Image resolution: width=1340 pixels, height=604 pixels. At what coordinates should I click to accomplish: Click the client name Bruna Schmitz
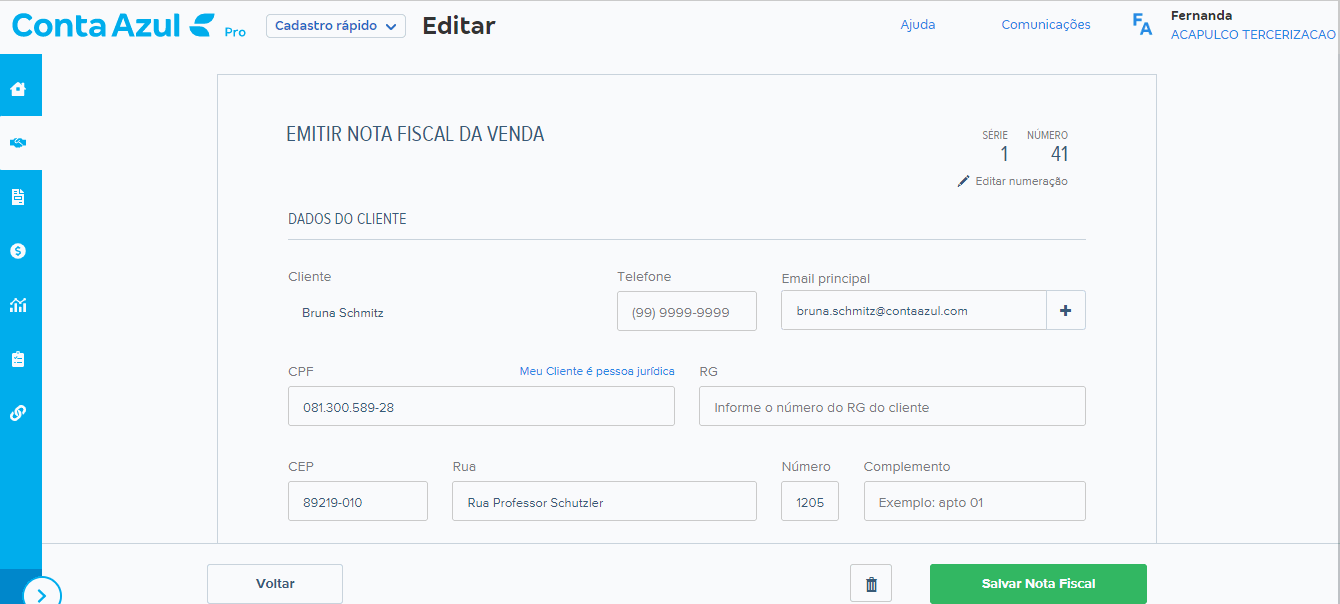tap(343, 313)
